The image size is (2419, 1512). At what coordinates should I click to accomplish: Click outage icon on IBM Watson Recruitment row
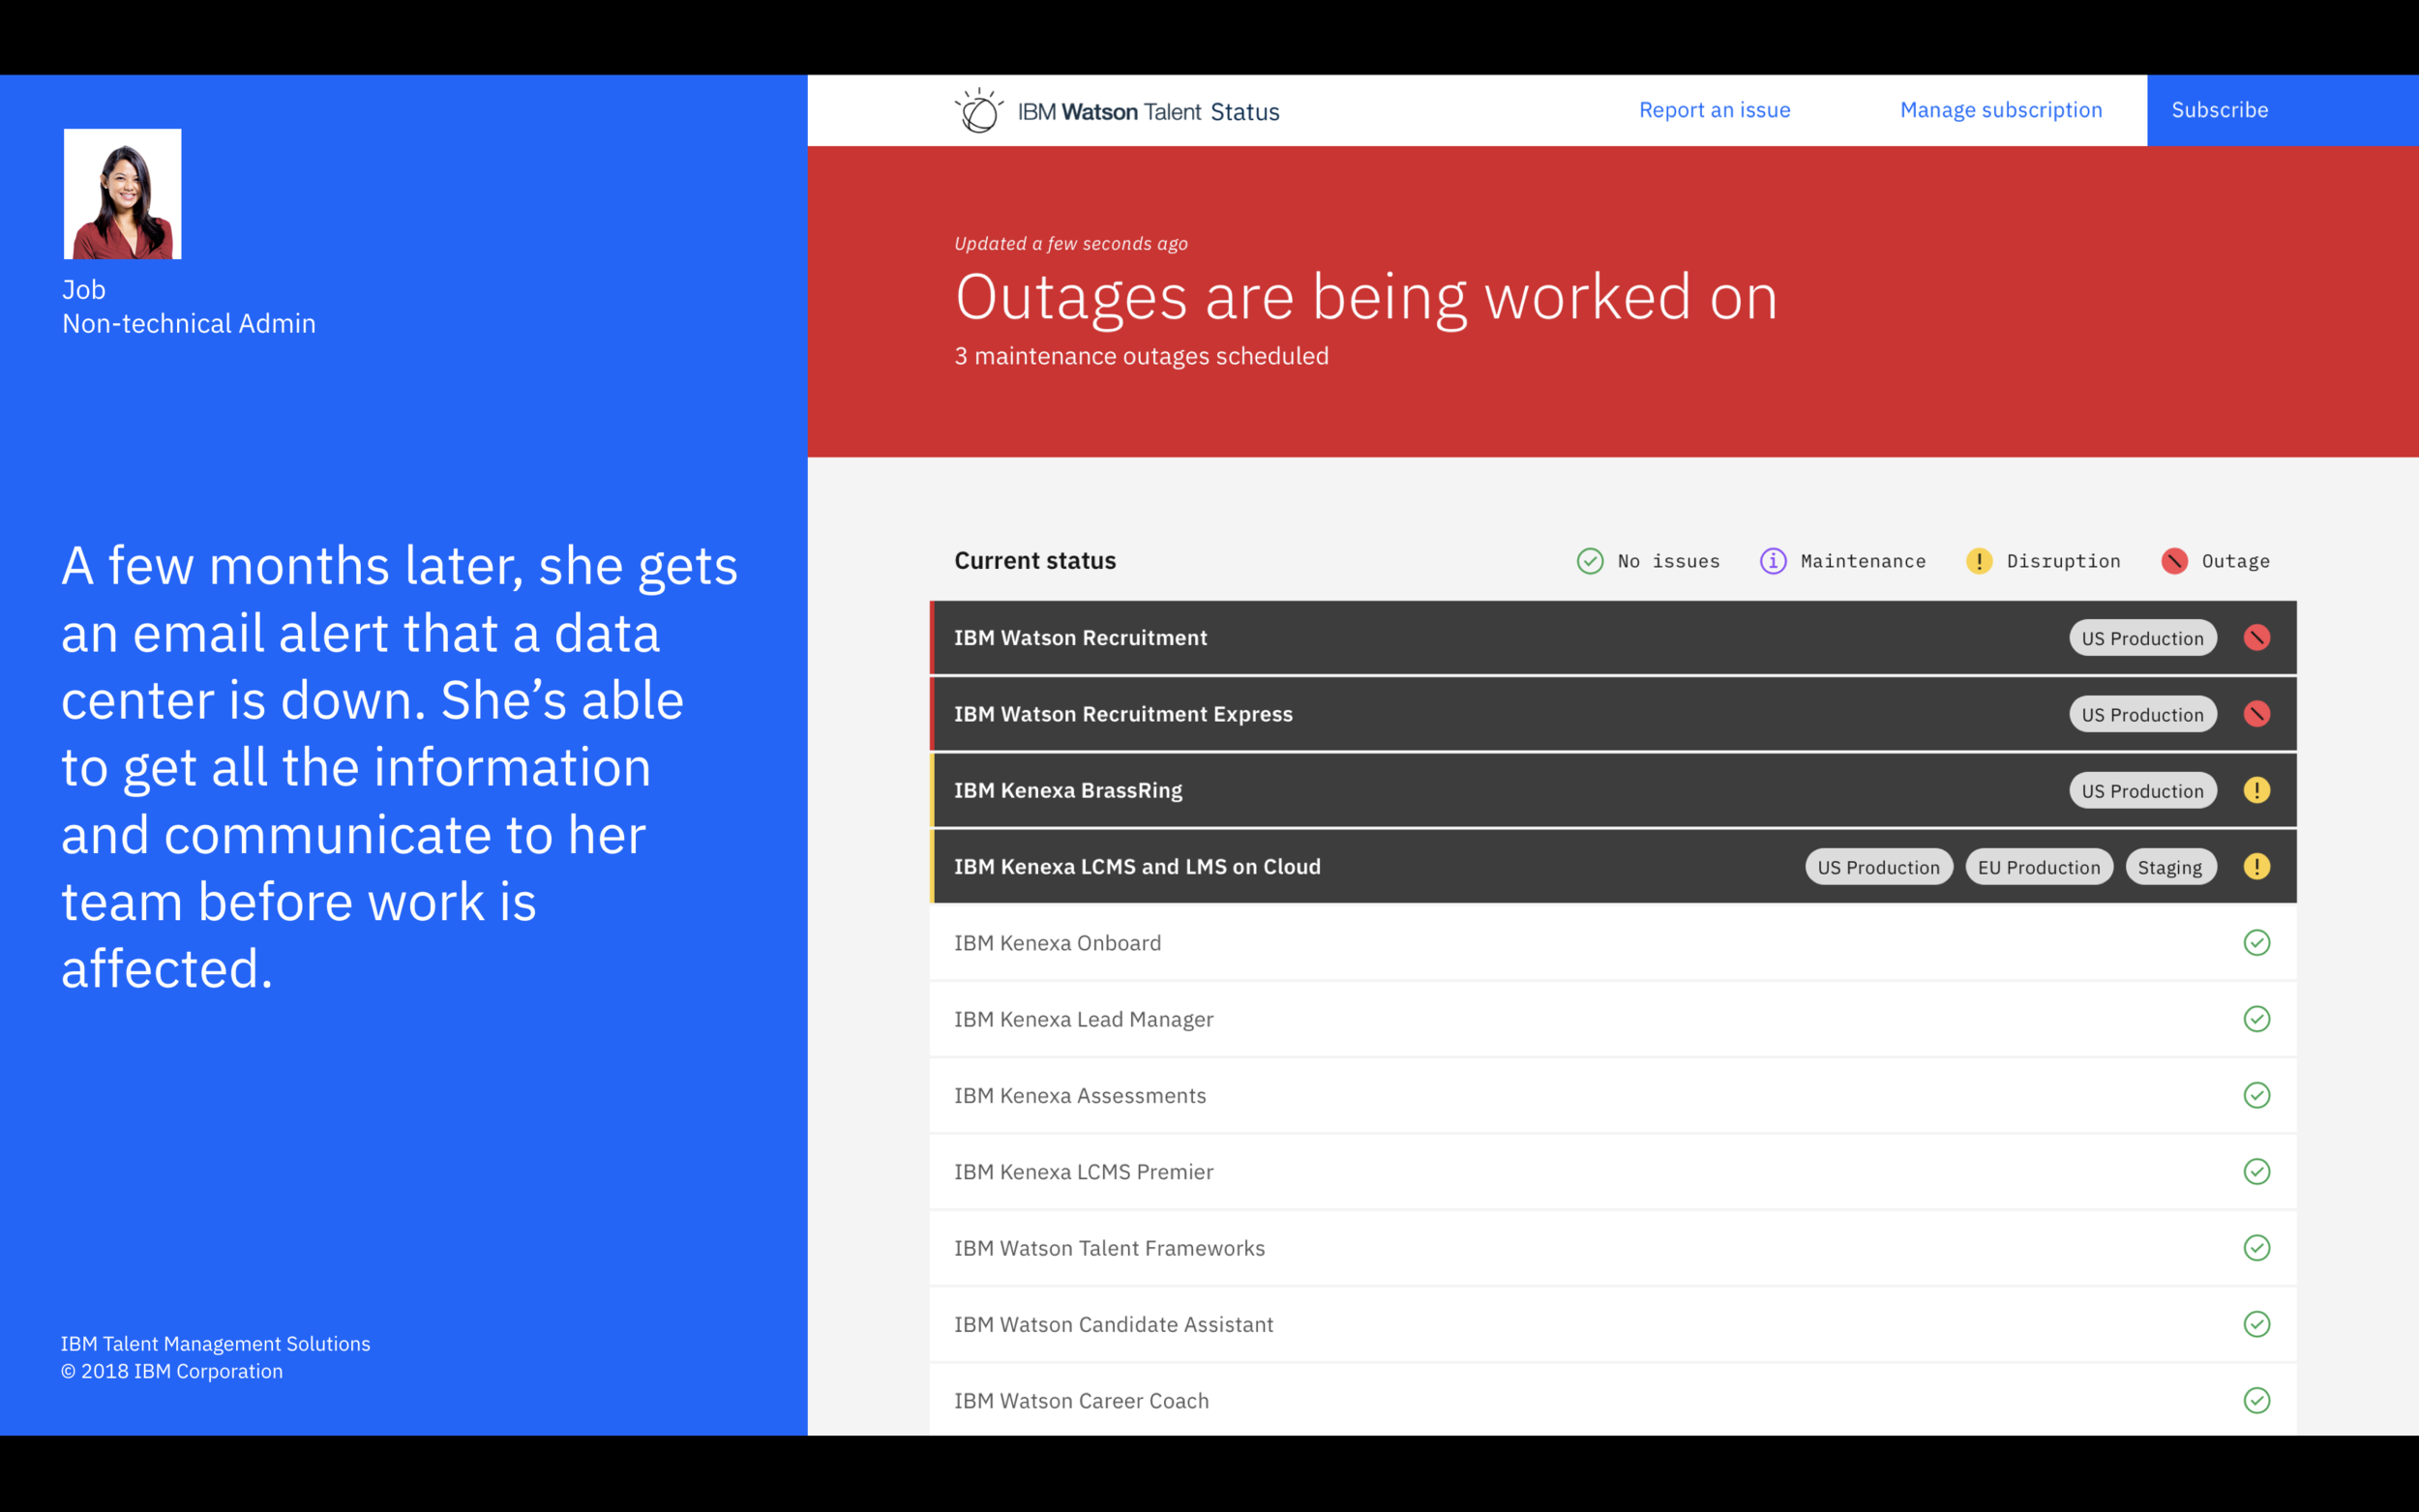pyautogui.click(x=2256, y=638)
